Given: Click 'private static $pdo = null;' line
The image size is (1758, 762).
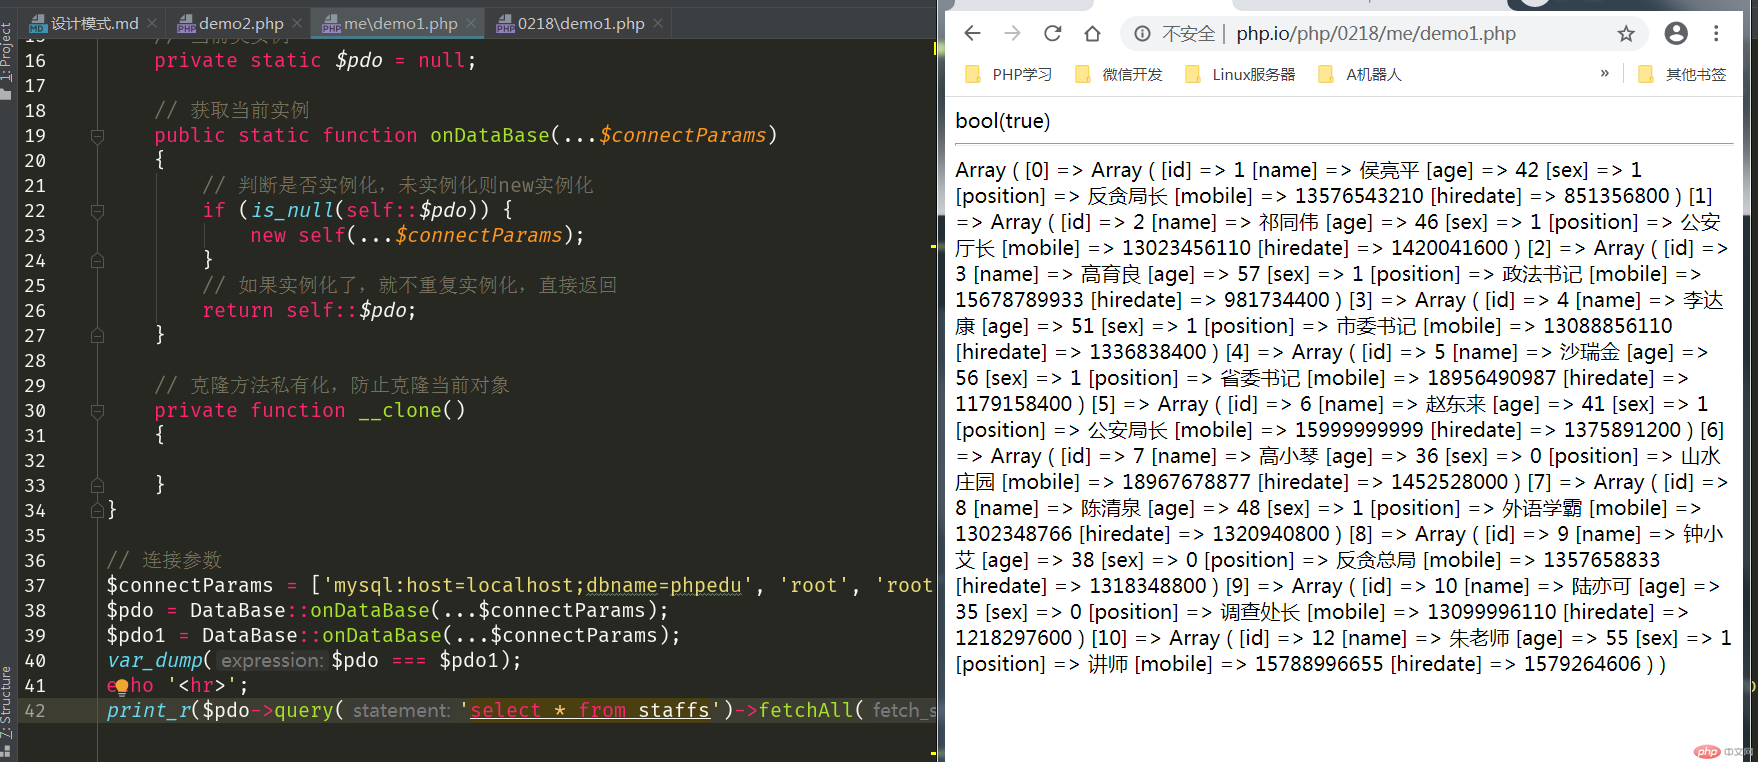Looking at the screenshot, I should [x=315, y=60].
